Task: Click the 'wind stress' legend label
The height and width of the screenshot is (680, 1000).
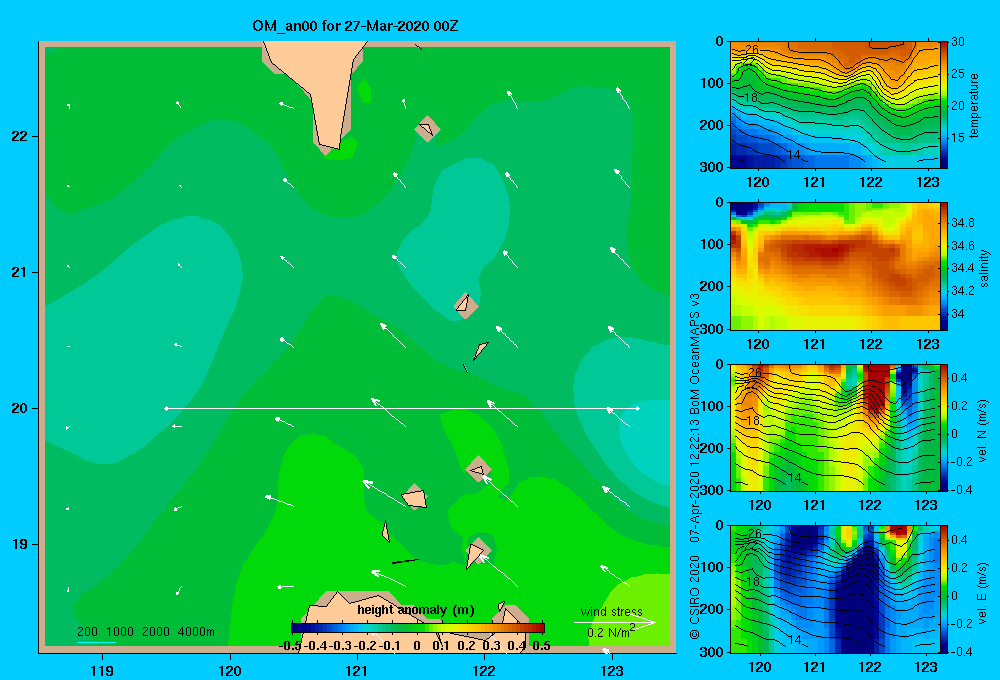Action: 612,611
